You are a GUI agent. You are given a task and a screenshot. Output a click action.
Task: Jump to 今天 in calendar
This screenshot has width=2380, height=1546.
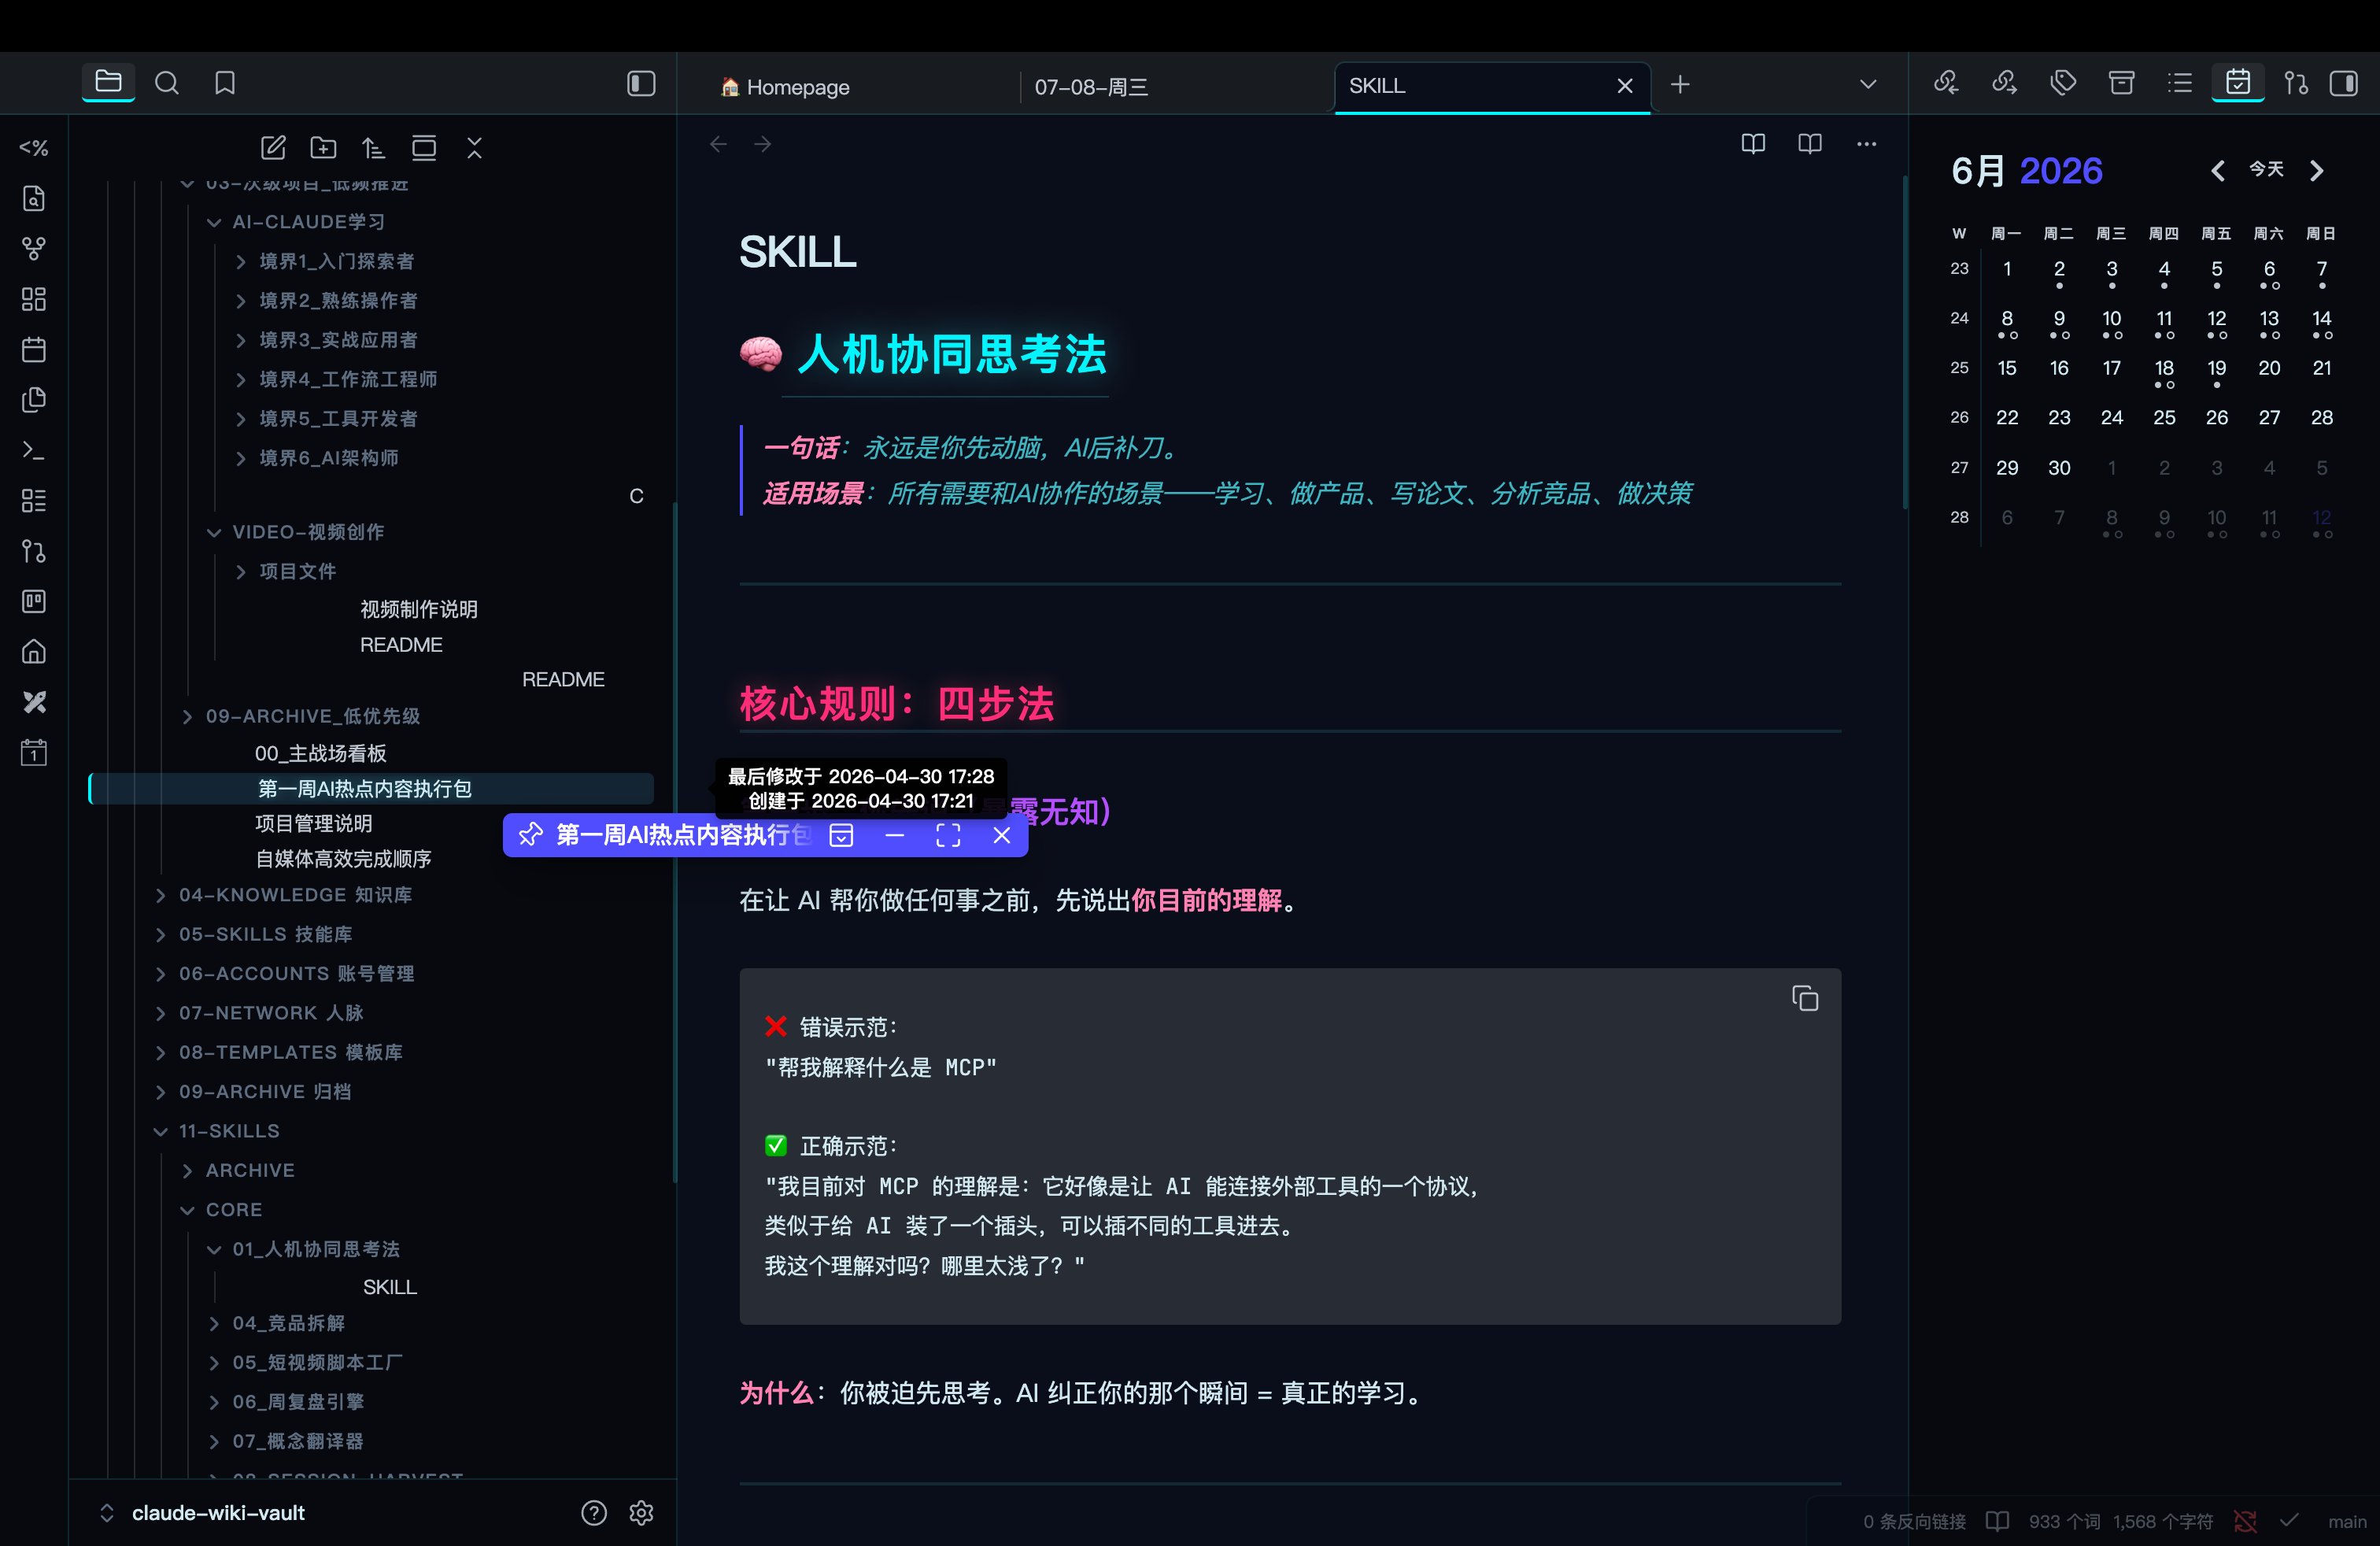(2266, 170)
